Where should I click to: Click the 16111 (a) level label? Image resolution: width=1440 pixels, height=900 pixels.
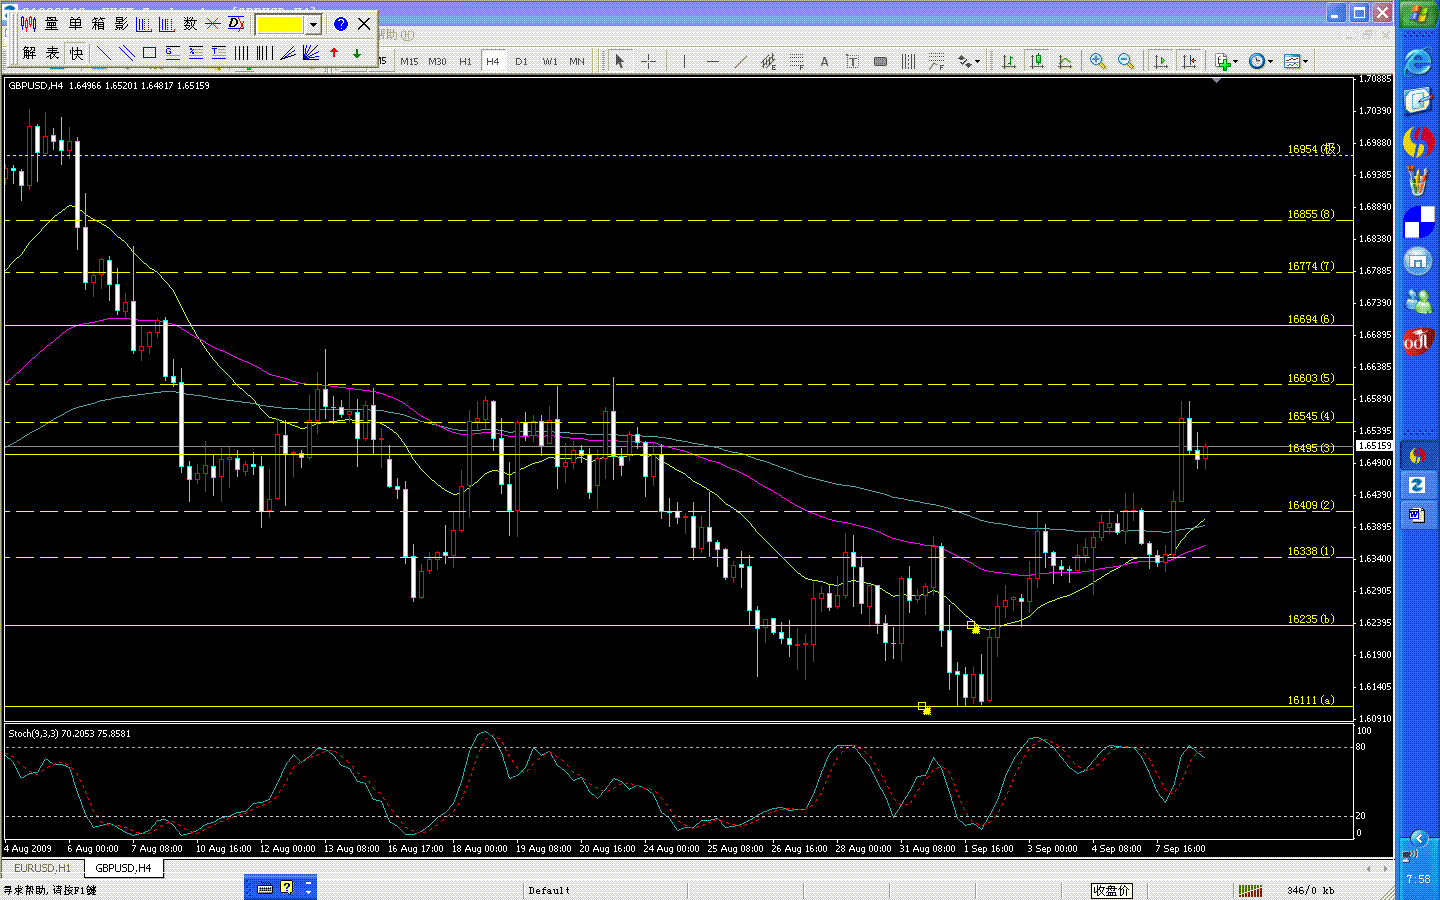[x=1311, y=700]
